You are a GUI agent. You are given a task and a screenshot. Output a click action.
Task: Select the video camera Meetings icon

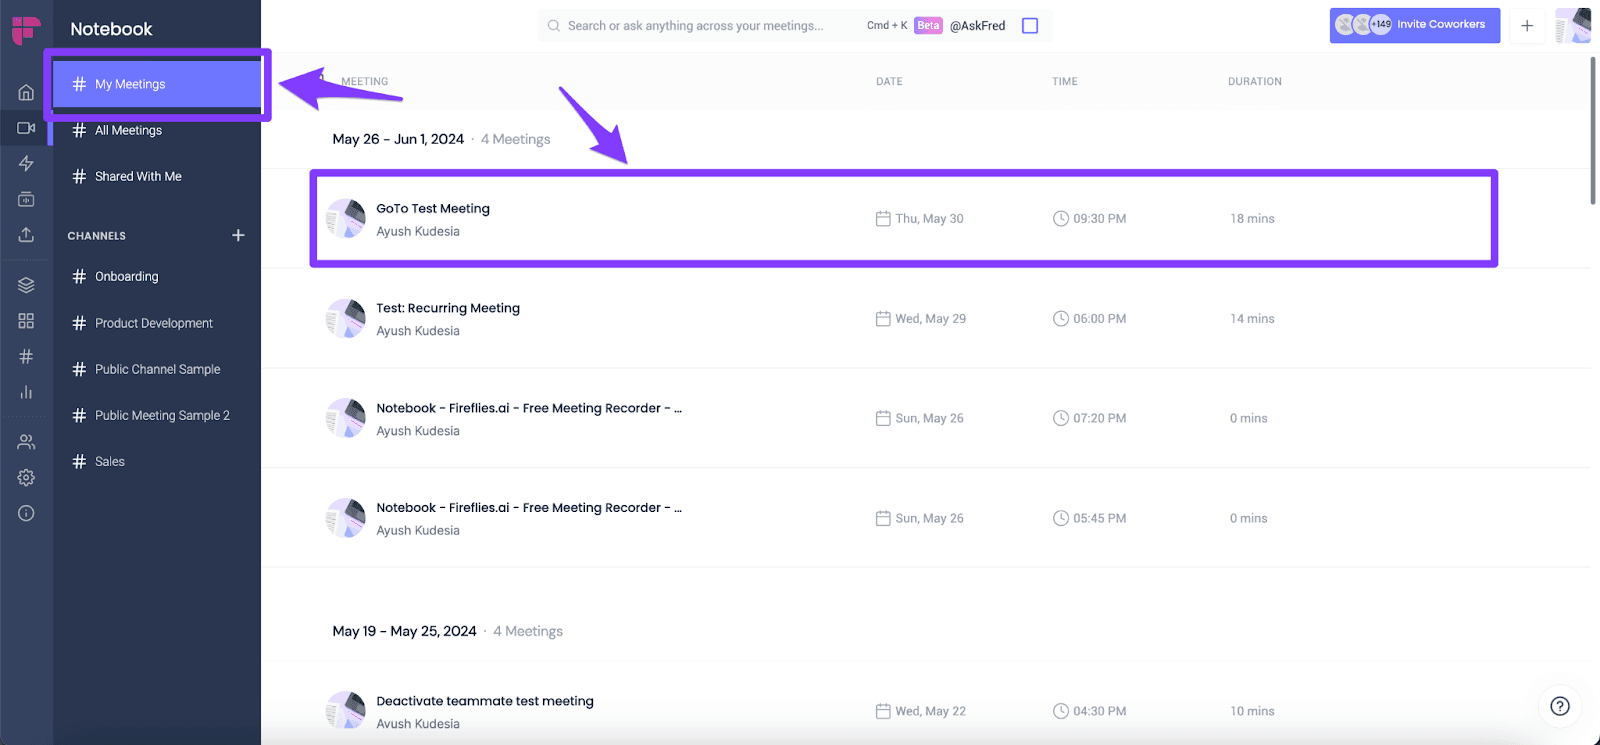coord(26,128)
